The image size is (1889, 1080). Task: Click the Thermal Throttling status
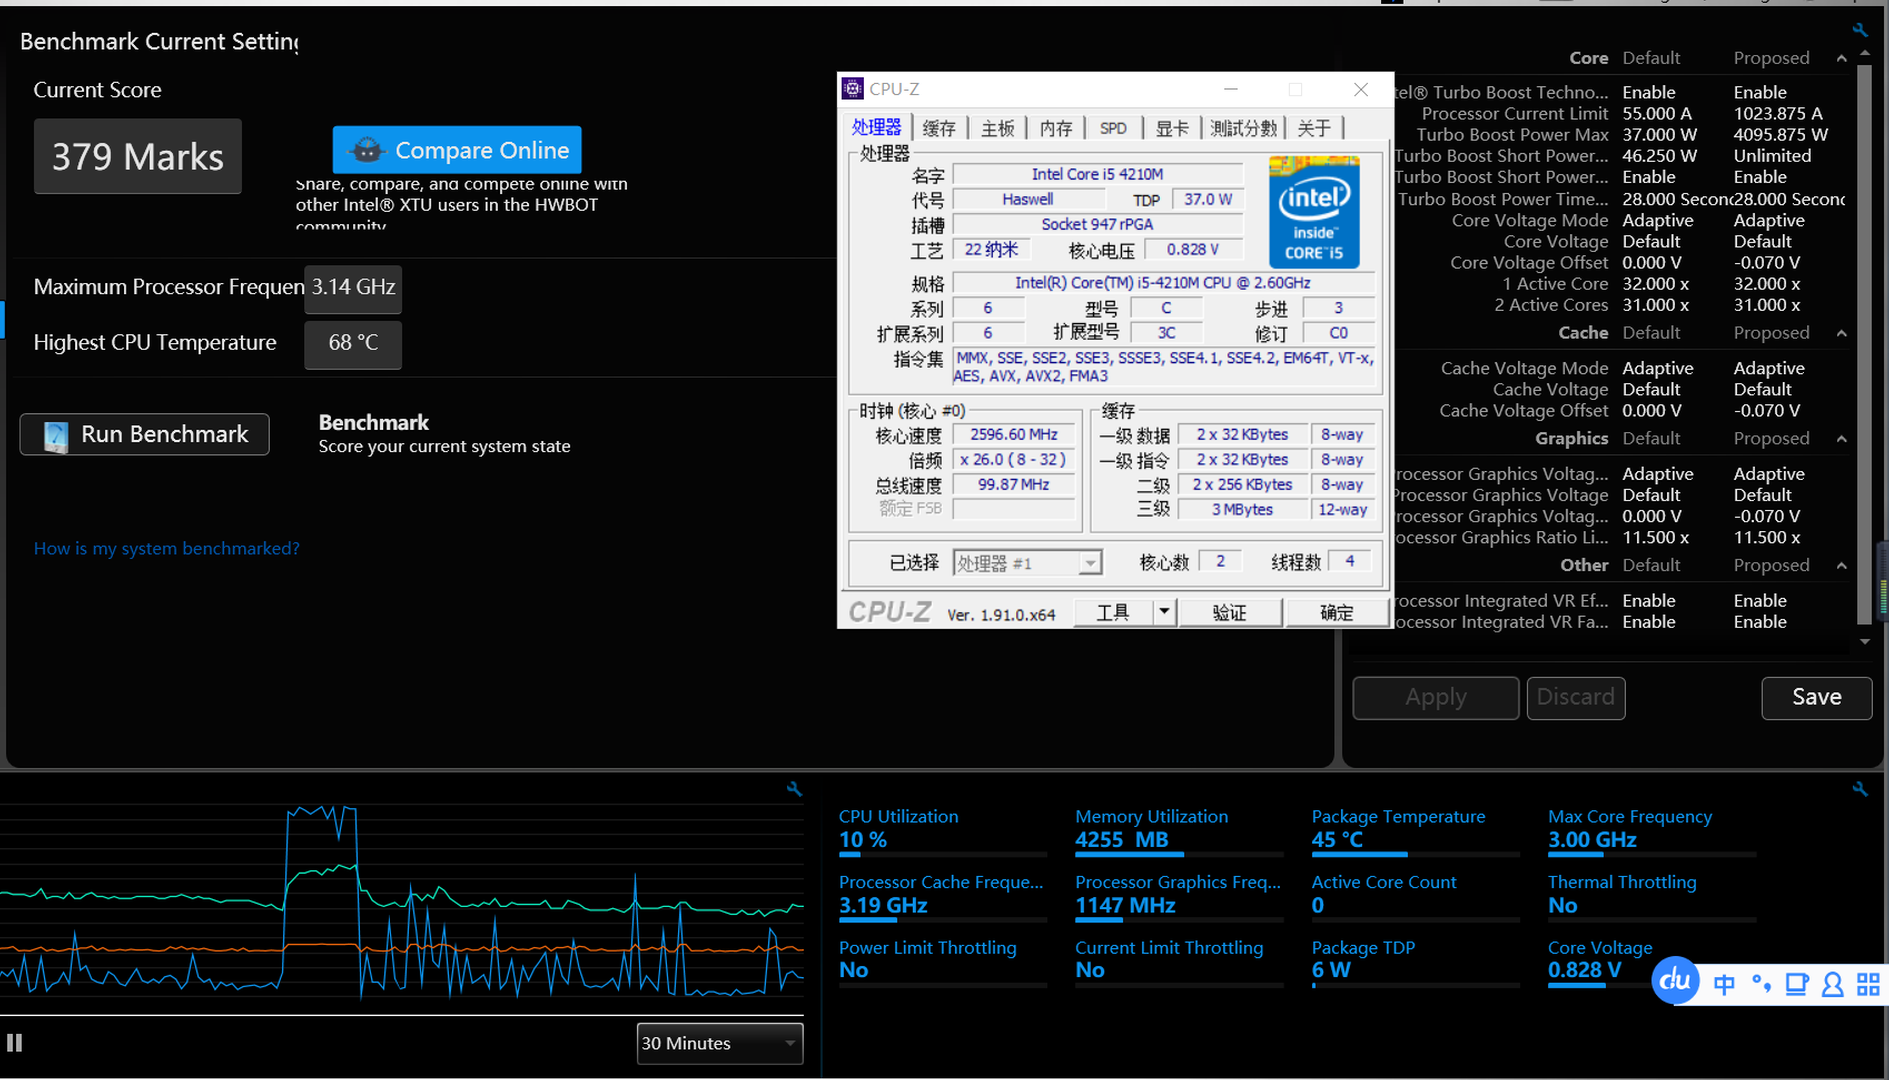1562,906
